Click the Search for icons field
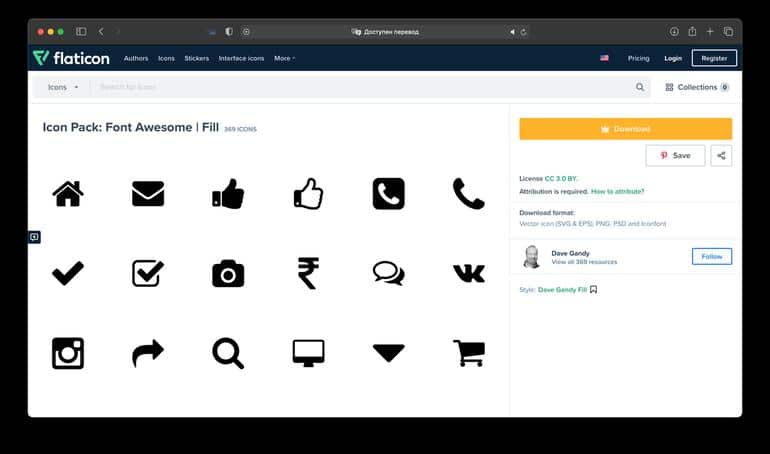Viewport: 770px width, 454px height. click(x=360, y=87)
